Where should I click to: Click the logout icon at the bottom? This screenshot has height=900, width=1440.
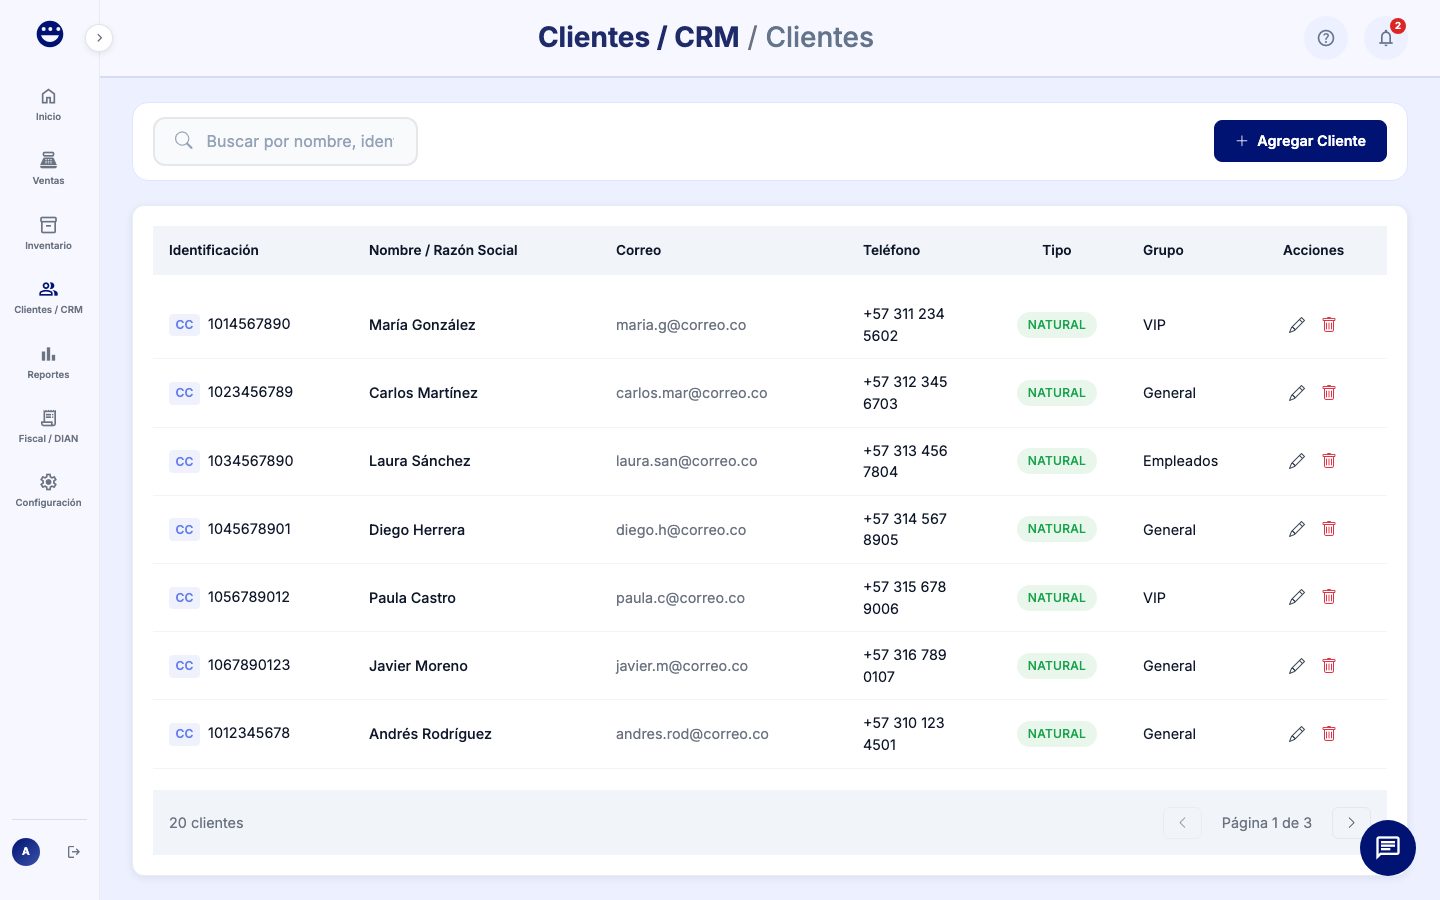(74, 851)
